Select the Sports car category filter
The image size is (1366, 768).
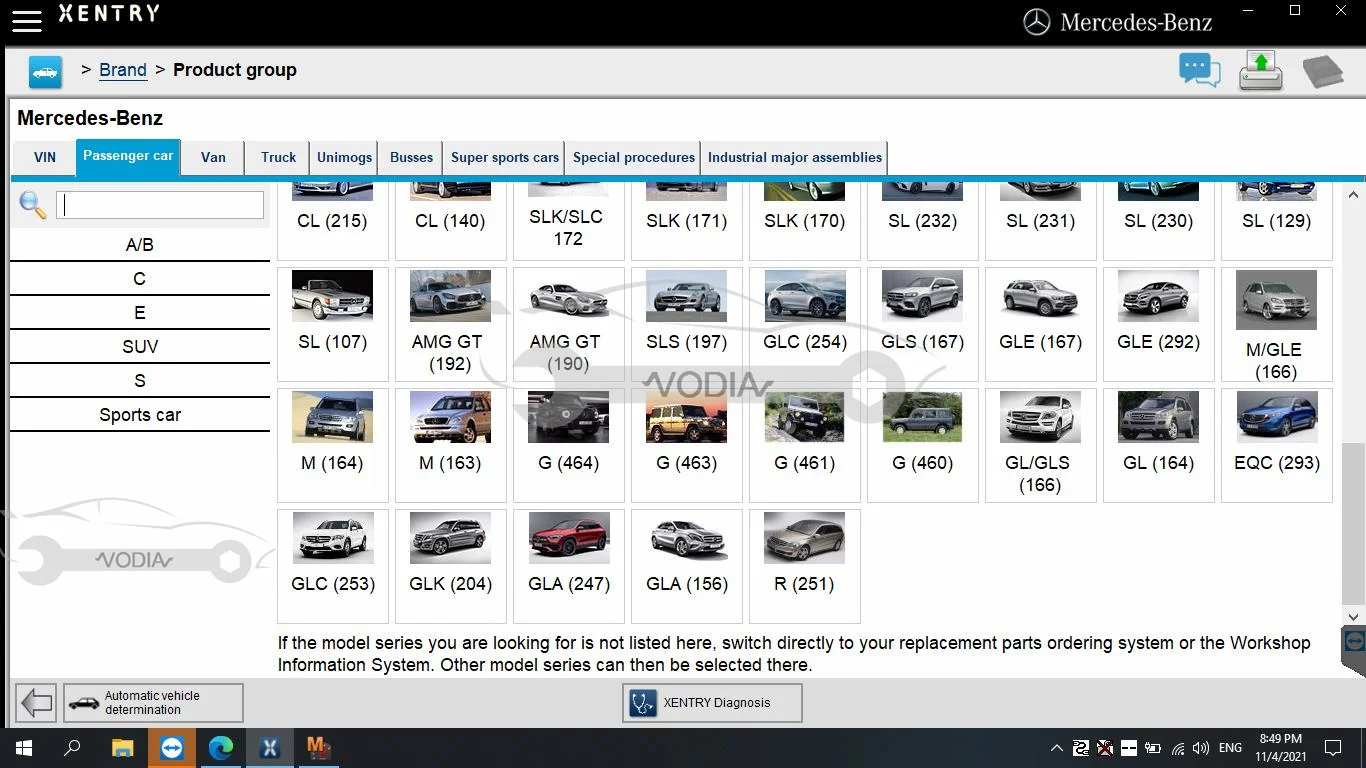(140, 415)
